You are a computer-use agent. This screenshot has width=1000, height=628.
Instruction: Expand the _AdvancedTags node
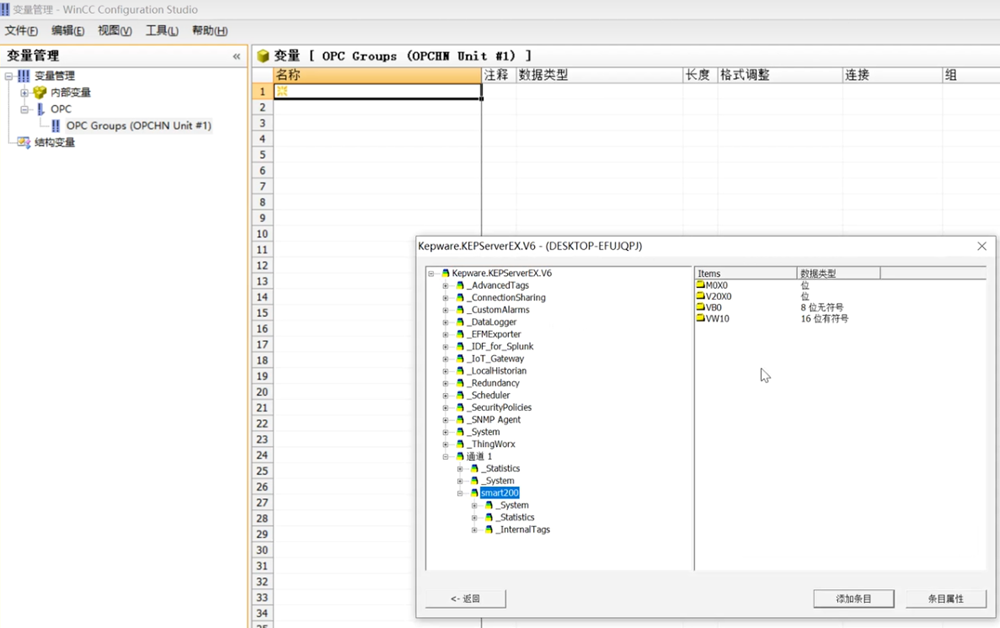446,286
